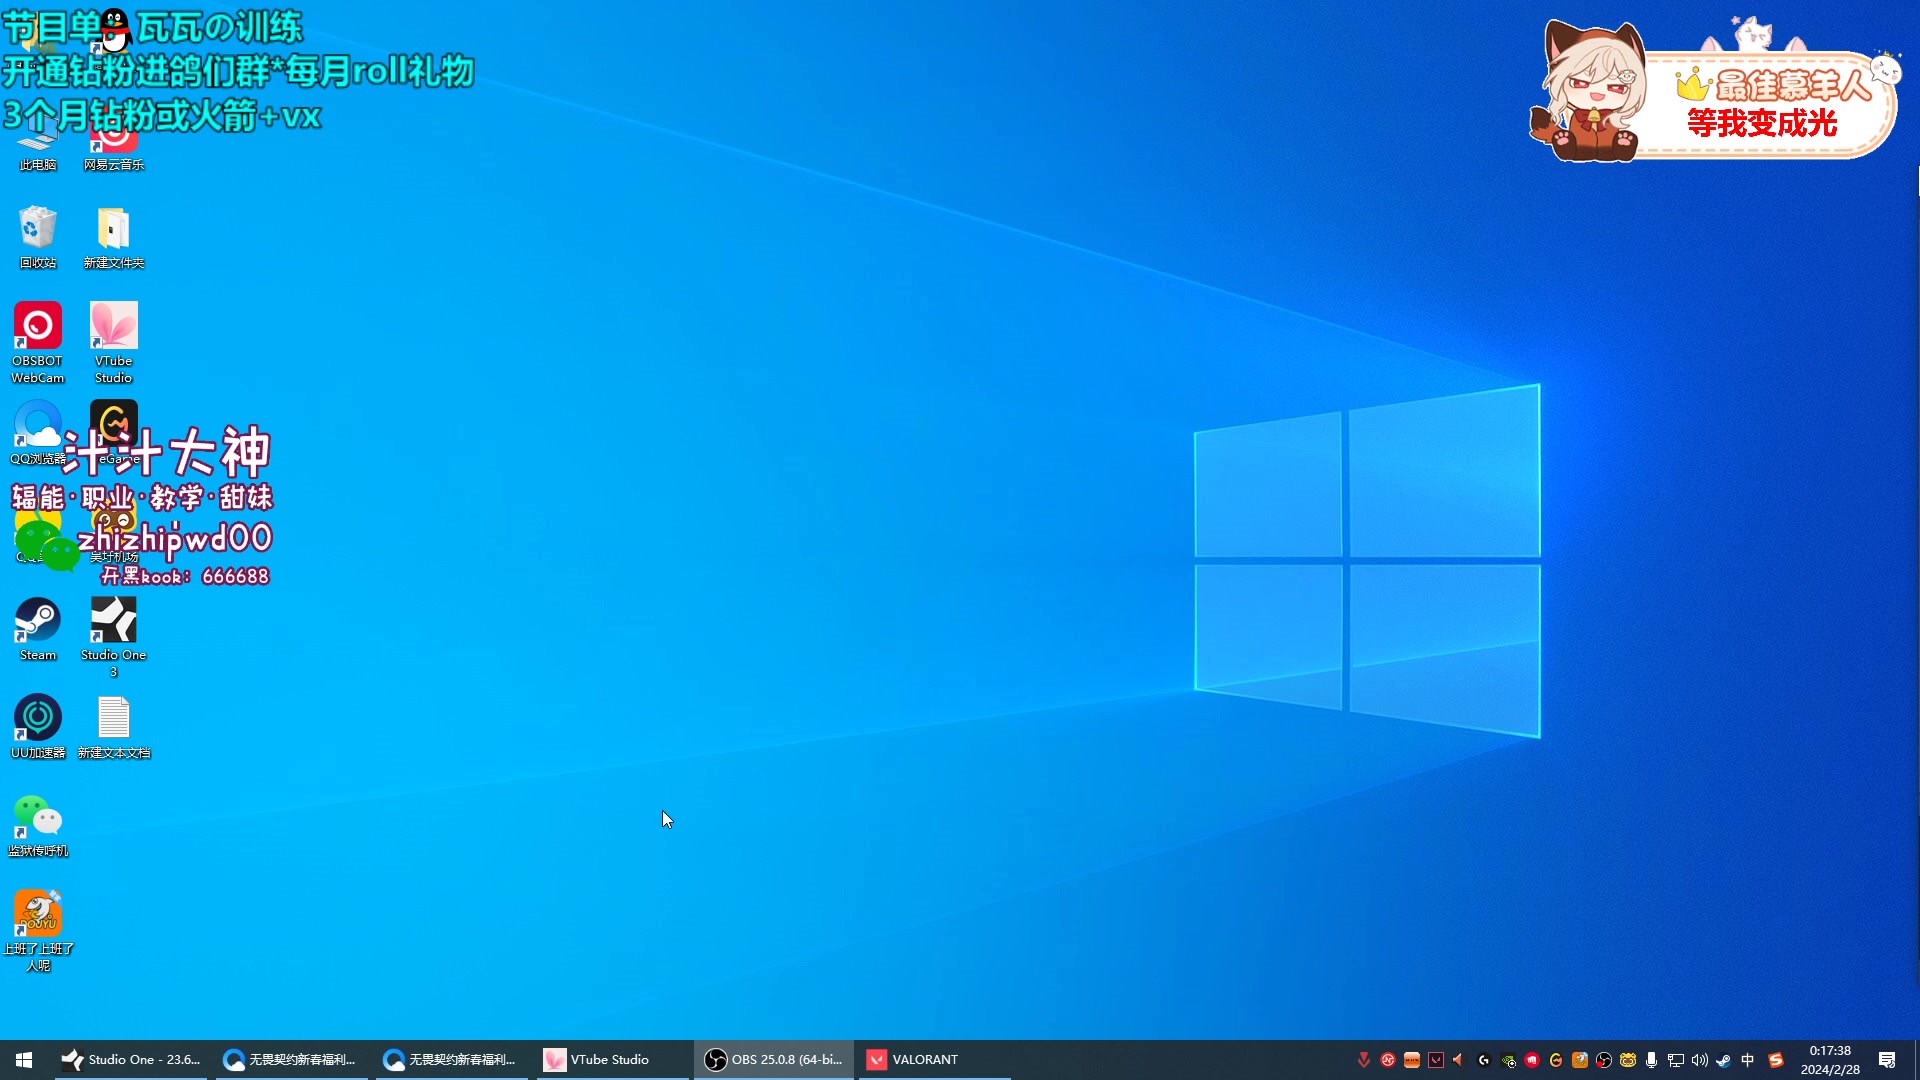Click the VALORANT tray icon
Viewport: 1920px width, 1080px height.
[x=1436, y=1060]
